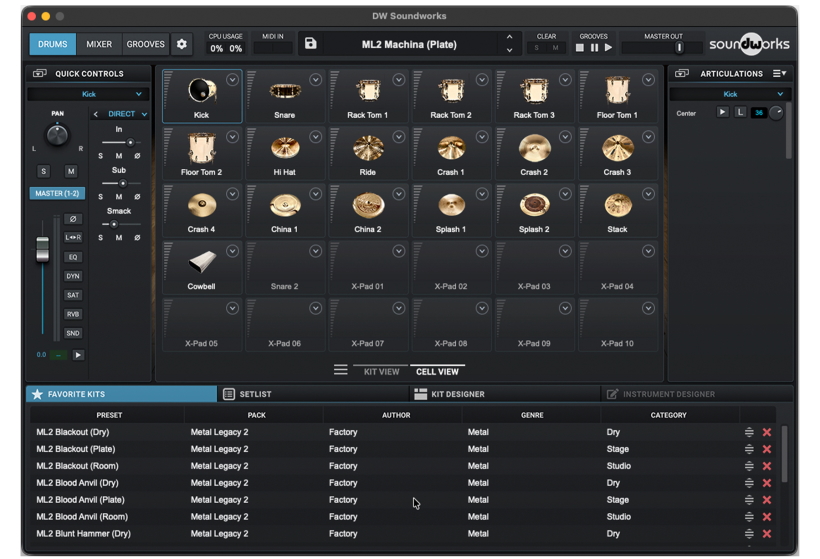The width and height of the screenshot is (820, 559).
Task: Select the Crash 2 cymbal cell
Action: [x=534, y=153]
